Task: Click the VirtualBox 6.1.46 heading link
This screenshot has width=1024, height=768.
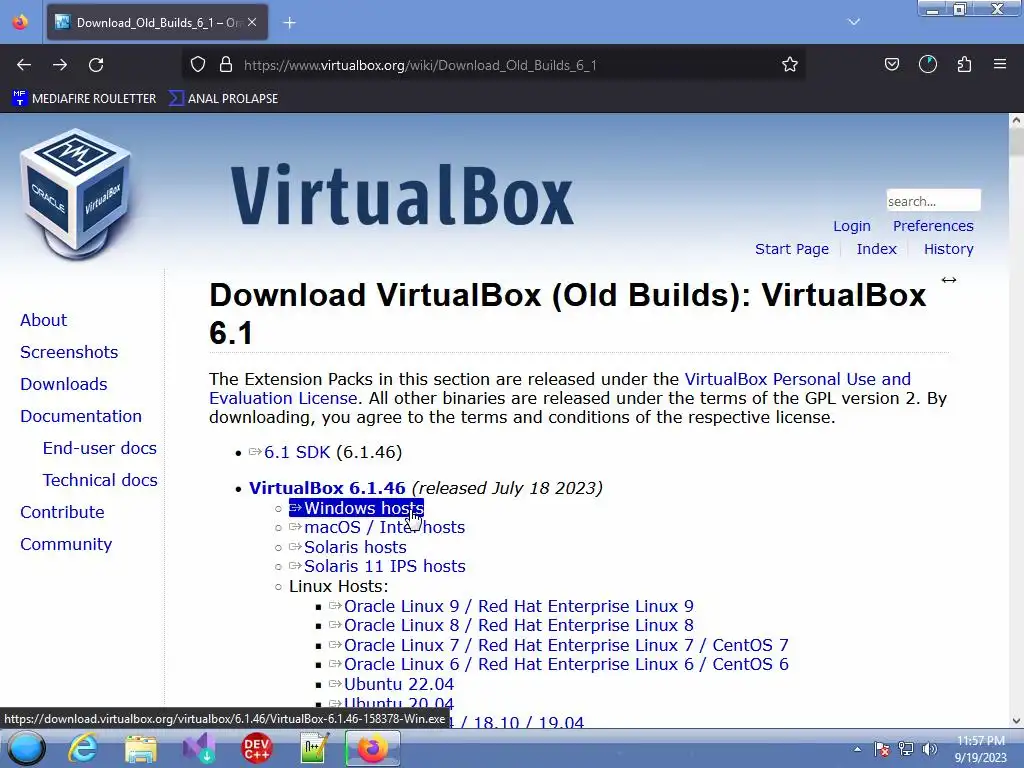Action: coord(327,488)
